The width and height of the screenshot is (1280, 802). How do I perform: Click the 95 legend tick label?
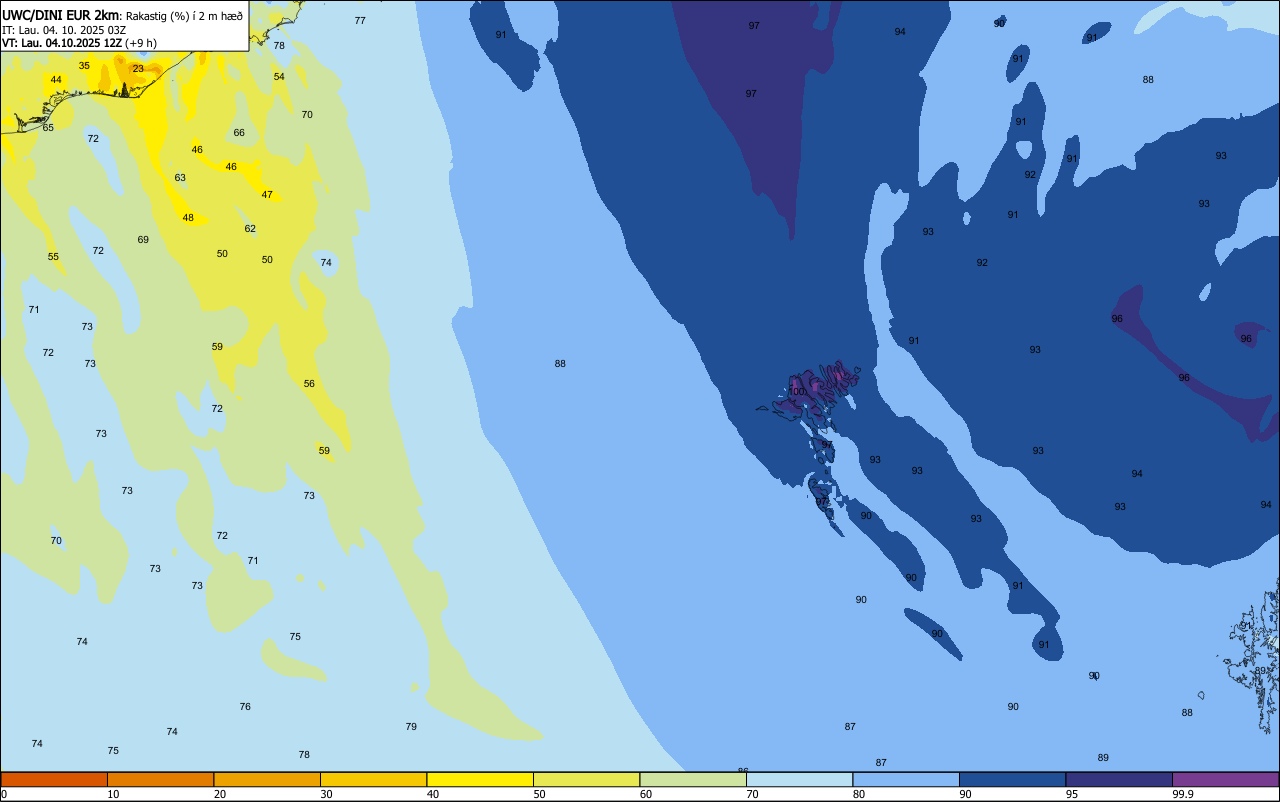[x=1071, y=794]
